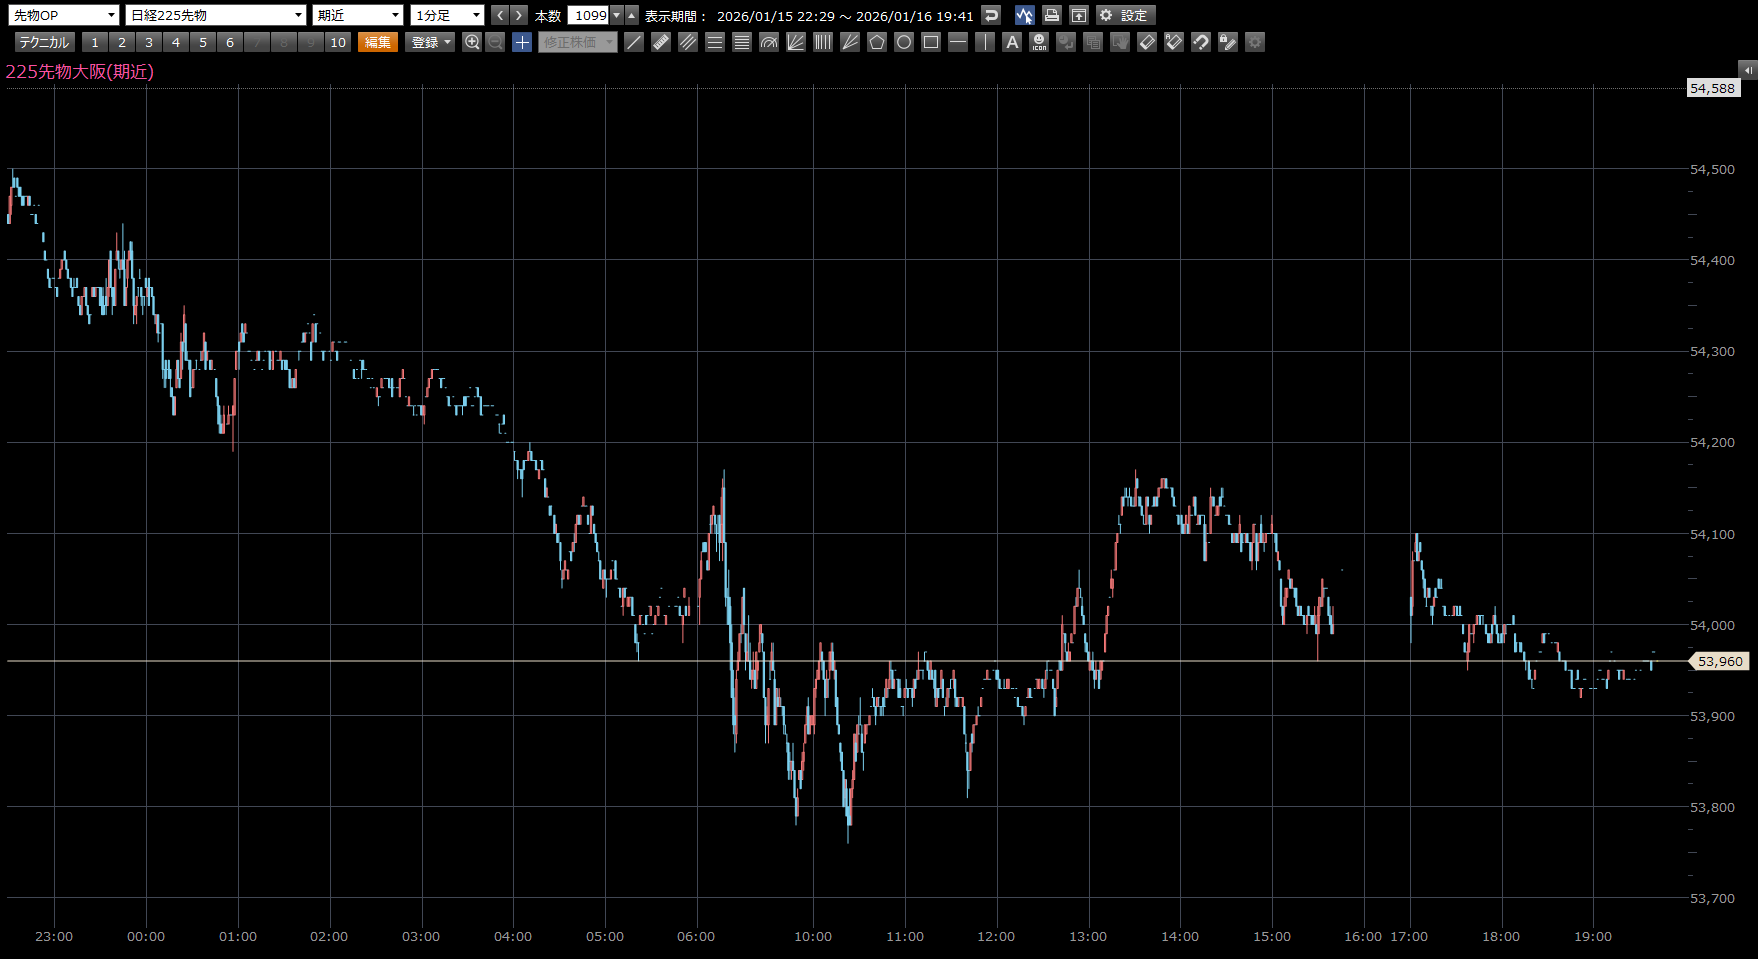
Task: Select technical preset number 10
Action: (x=338, y=42)
